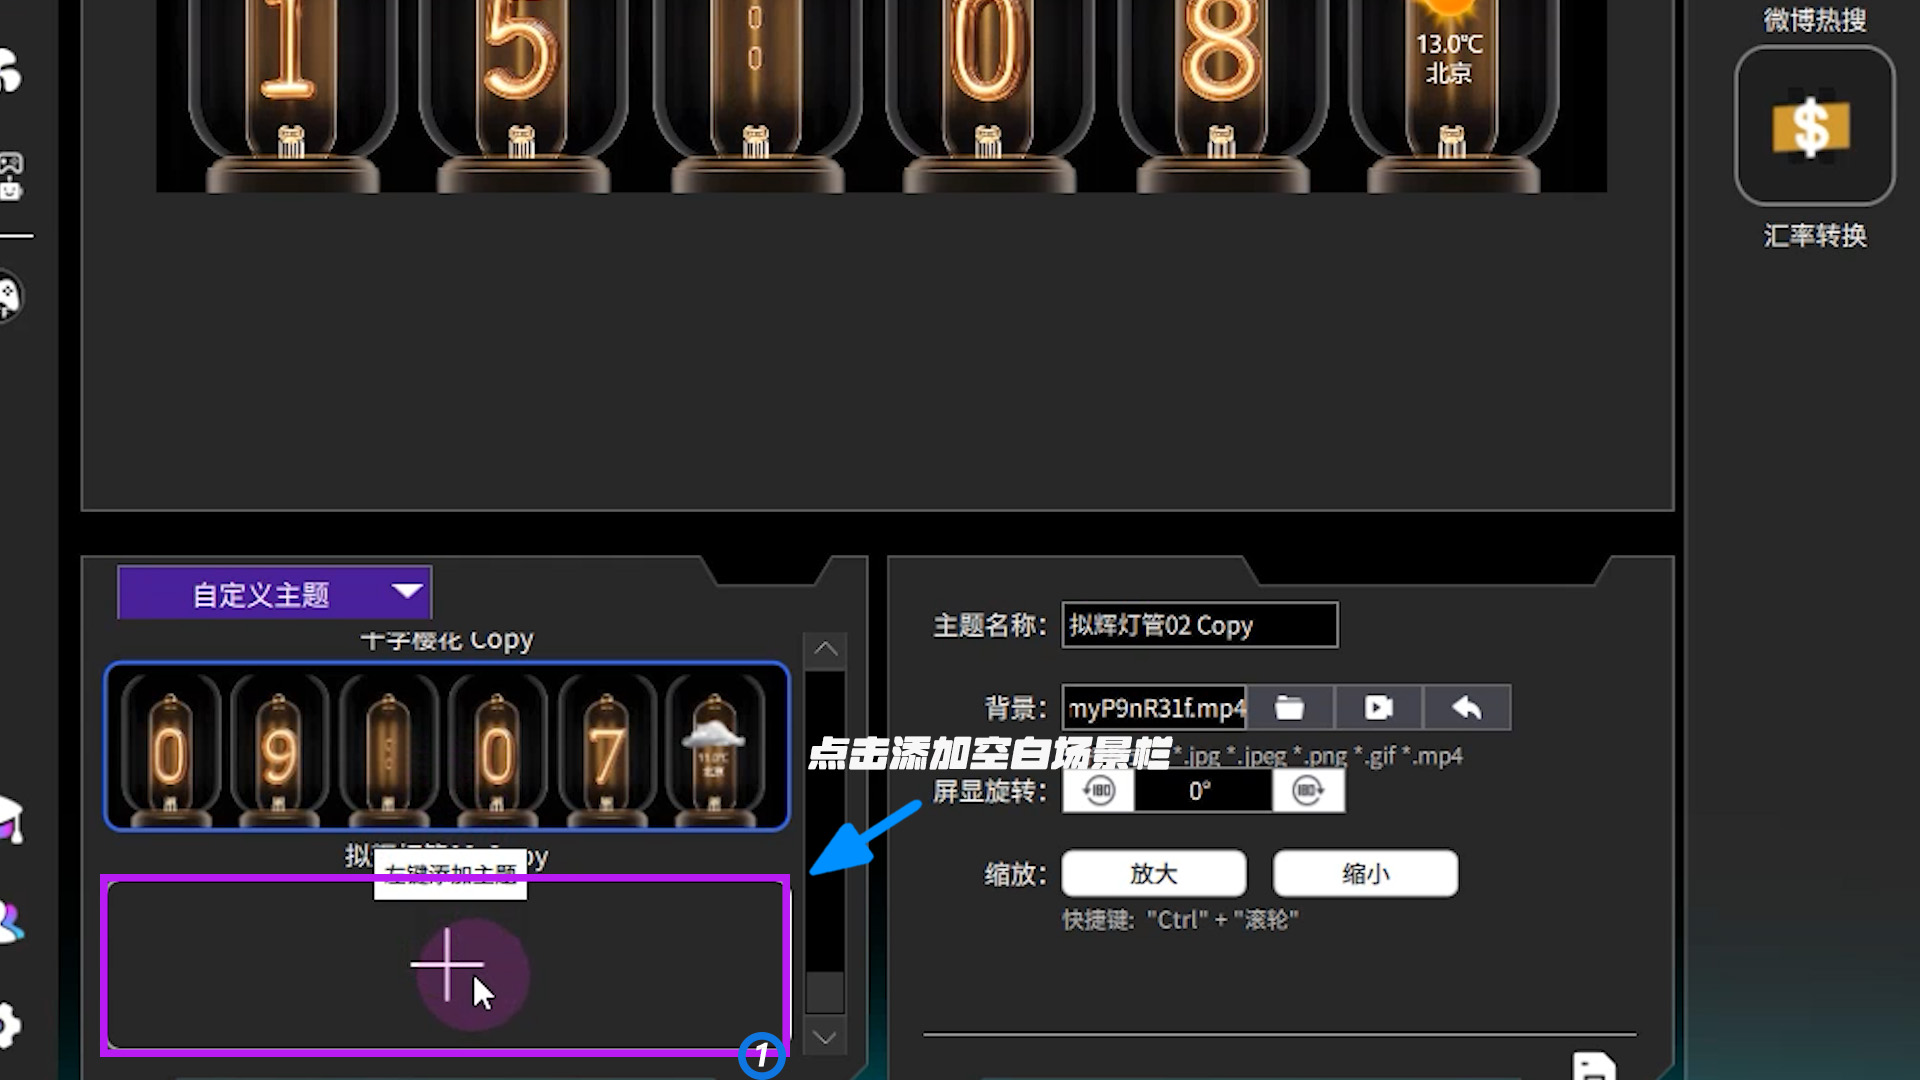Viewport: 1920px width, 1080px height.
Task: Click the undo arrow beside the background field
Action: pyautogui.click(x=1467, y=707)
